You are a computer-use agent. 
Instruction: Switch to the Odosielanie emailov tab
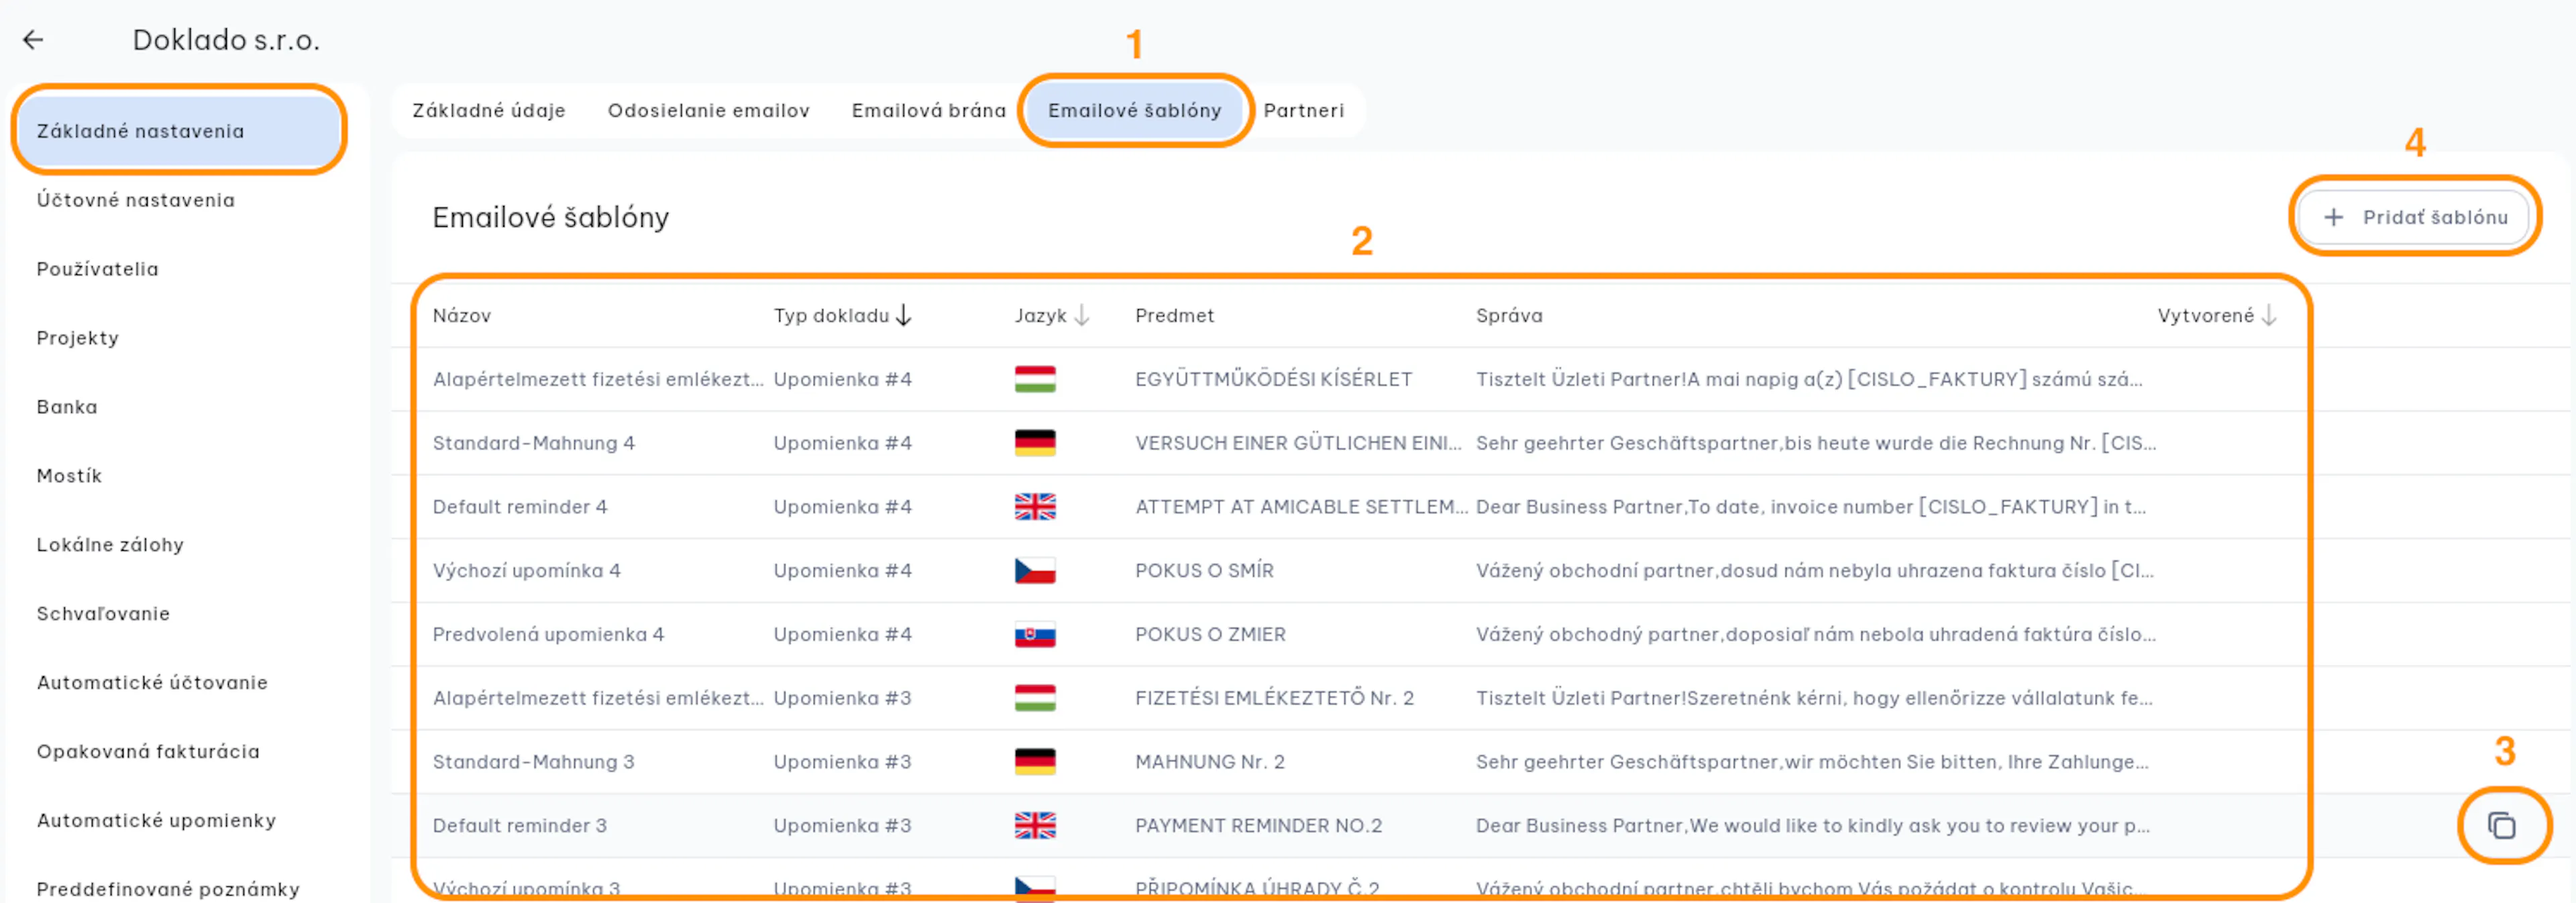[708, 111]
